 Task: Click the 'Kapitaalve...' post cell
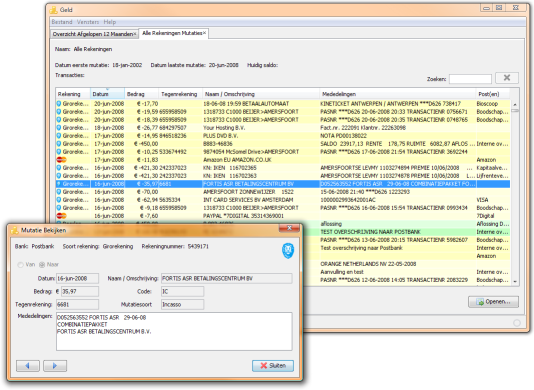click(x=492, y=168)
